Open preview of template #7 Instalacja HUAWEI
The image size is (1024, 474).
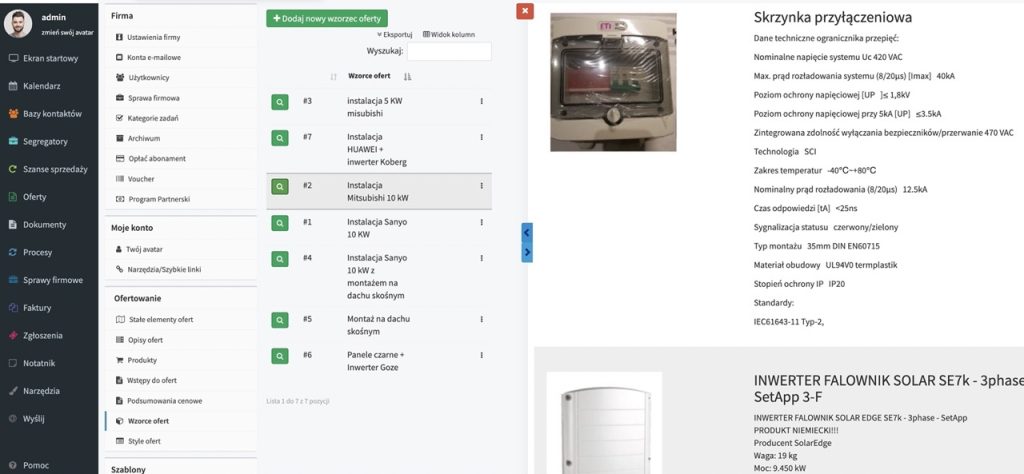(x=280, y=138)
